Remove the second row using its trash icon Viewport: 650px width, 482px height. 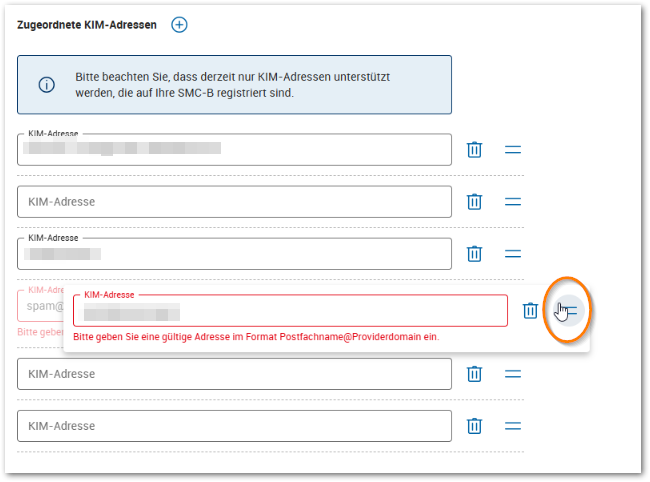pos(475,202)
